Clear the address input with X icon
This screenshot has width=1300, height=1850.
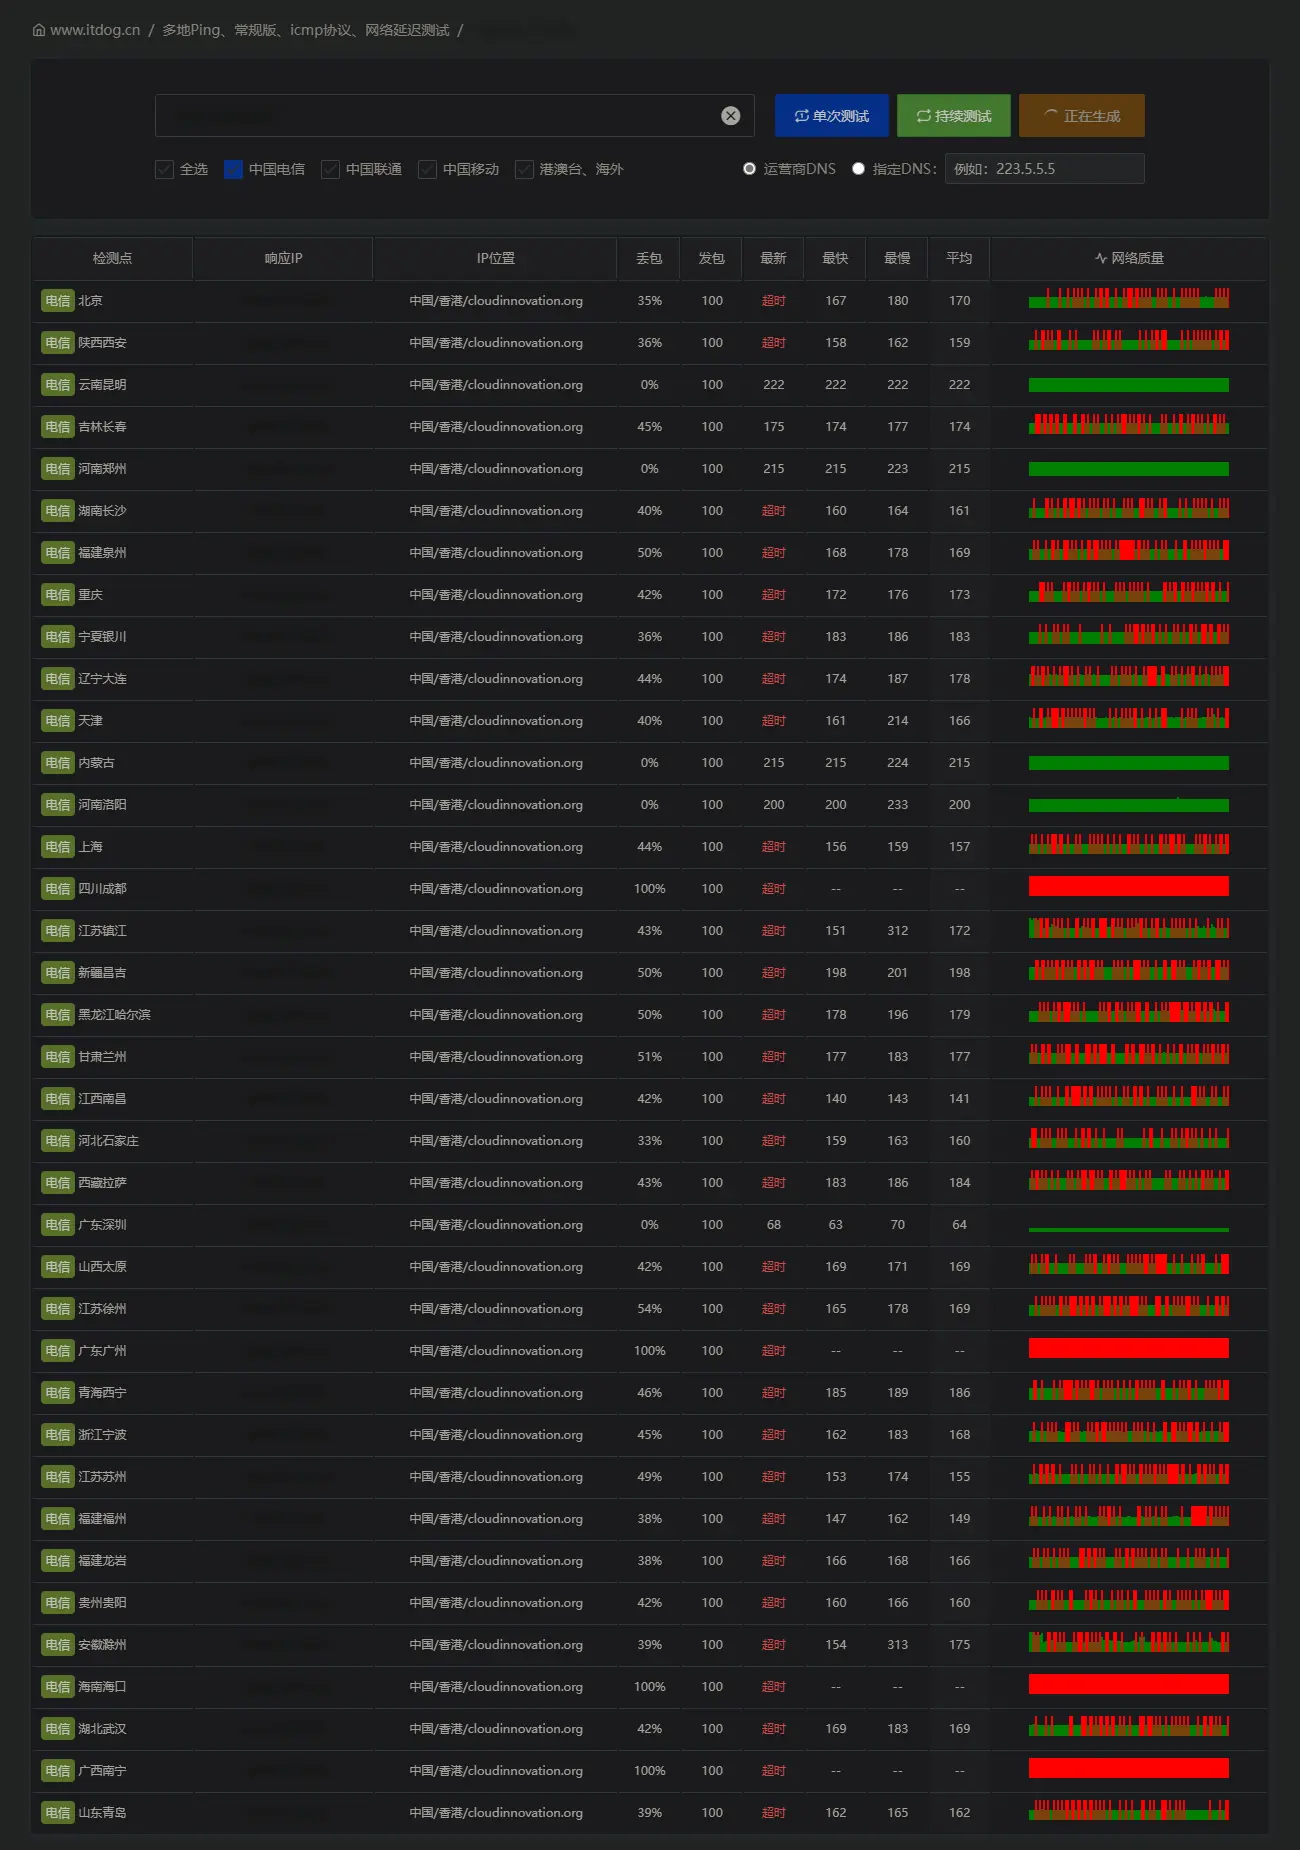click(x=731, y=116)
